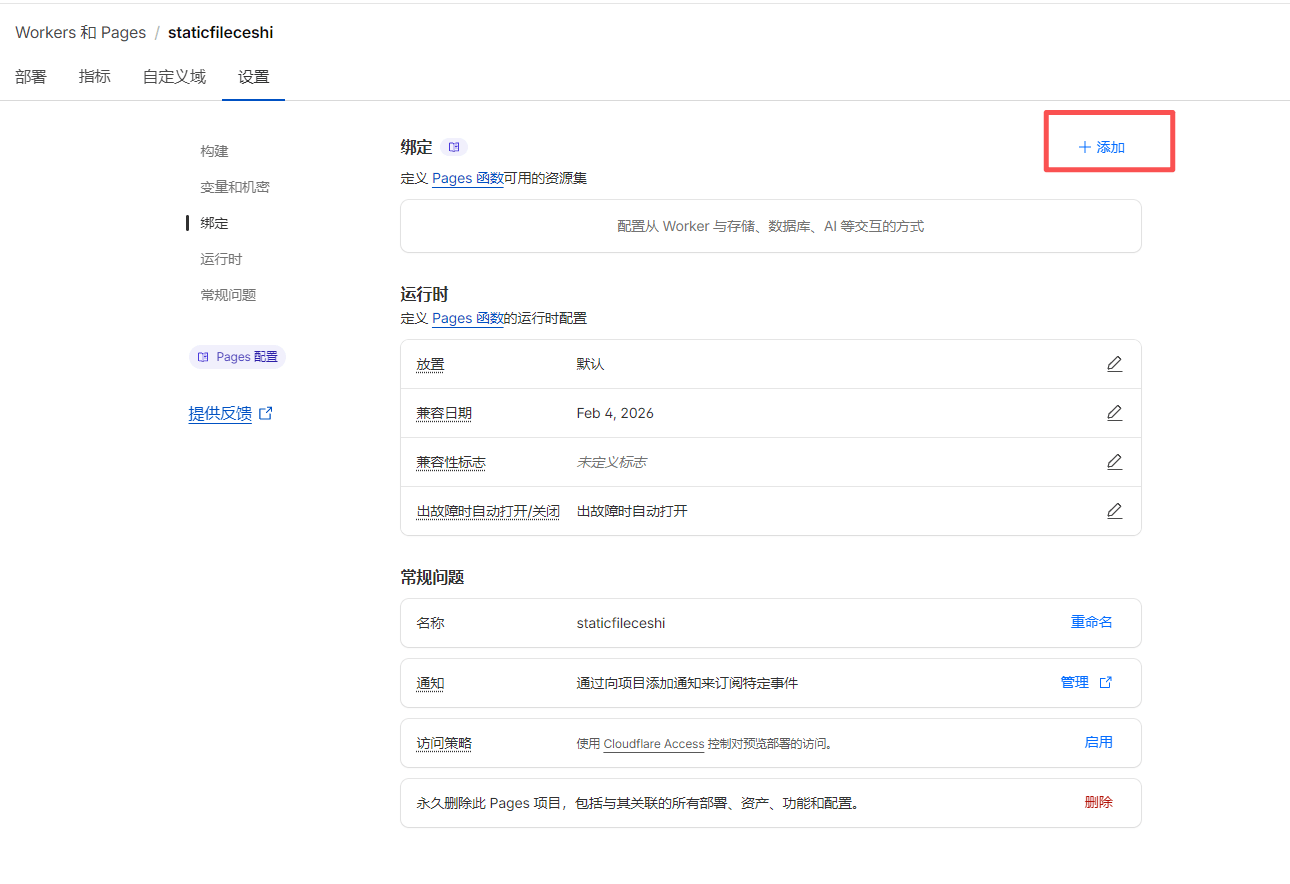Edit the 放置 runtime setting via pencil icon
Screen dimensions: 1290x884
(x=1114, y=363)
